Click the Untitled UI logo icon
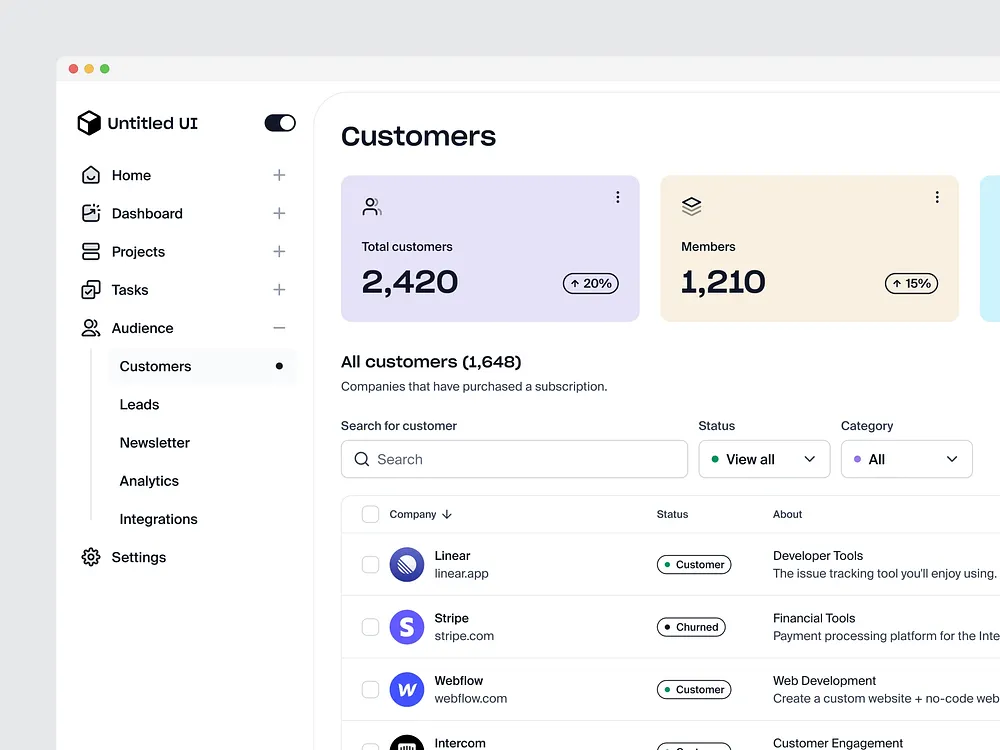The height and width of the screenshot is (750, 1000). pos(89,122)
